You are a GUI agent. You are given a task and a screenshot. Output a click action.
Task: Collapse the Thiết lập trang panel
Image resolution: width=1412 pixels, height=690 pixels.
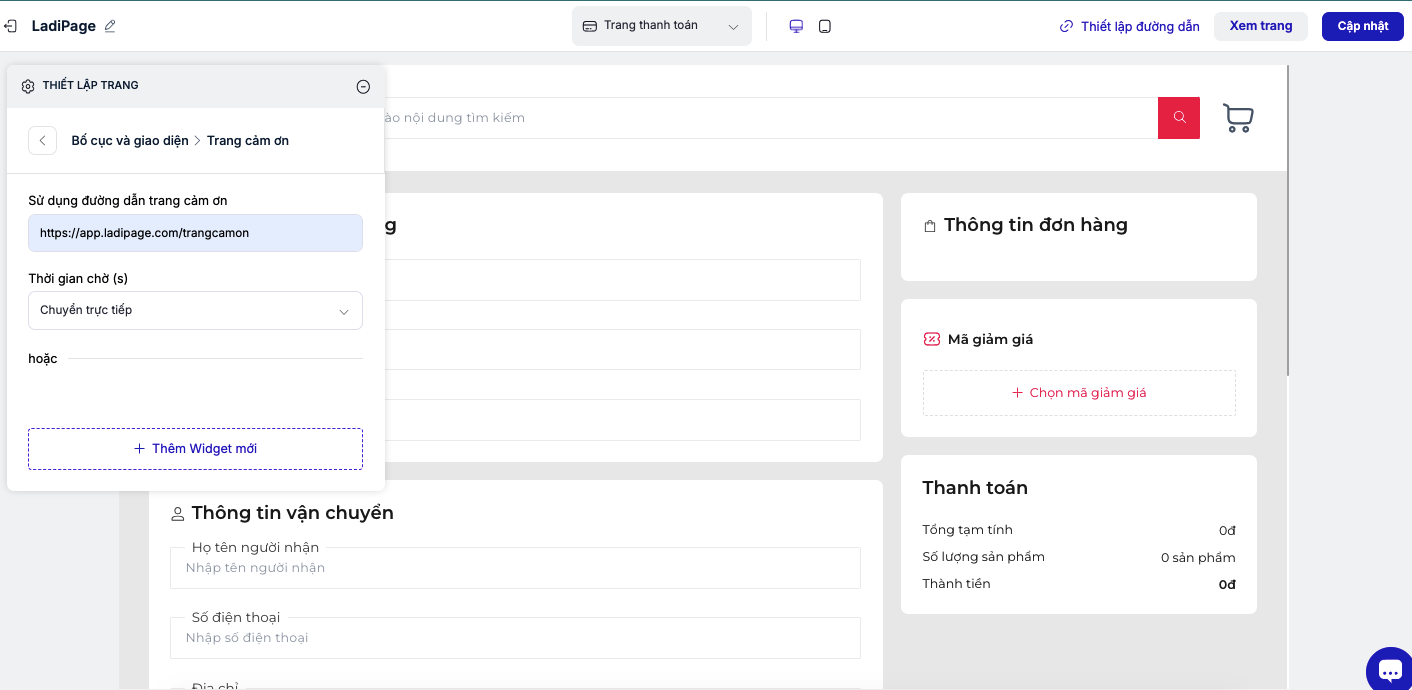tap(363, 87)
